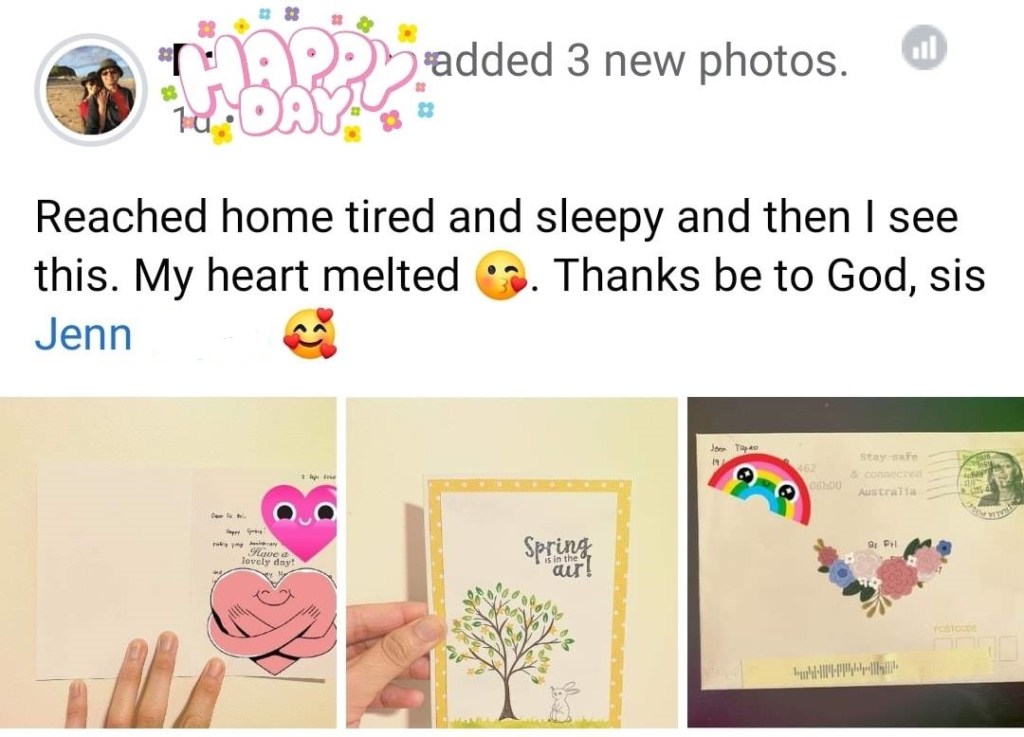Click the hugging heart sticker
This screenshot has width=1024, height=737.
coord(273,619)
